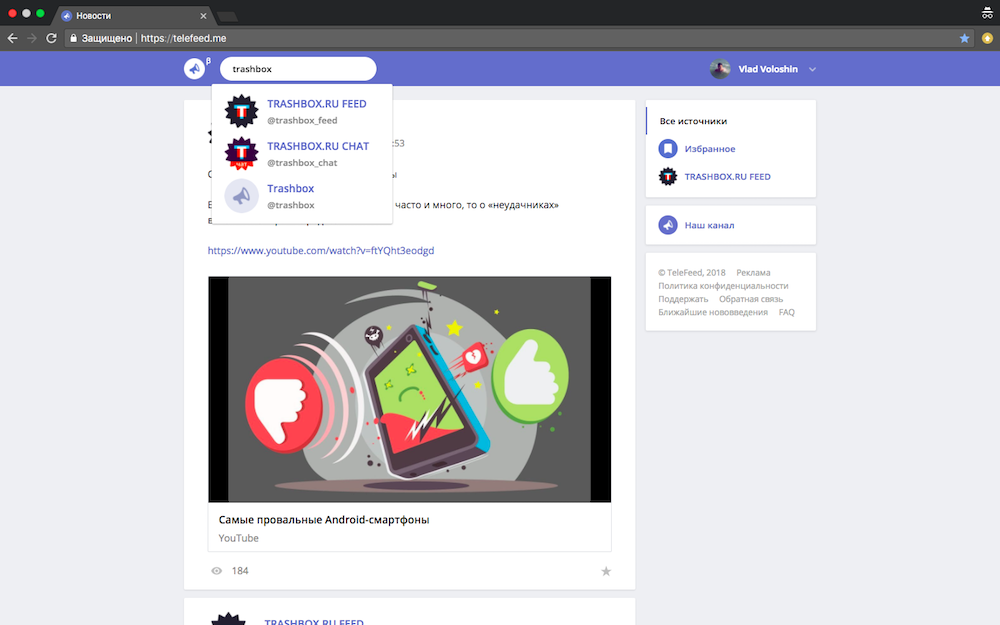Click the Наш канал megaphone icon

668,225
